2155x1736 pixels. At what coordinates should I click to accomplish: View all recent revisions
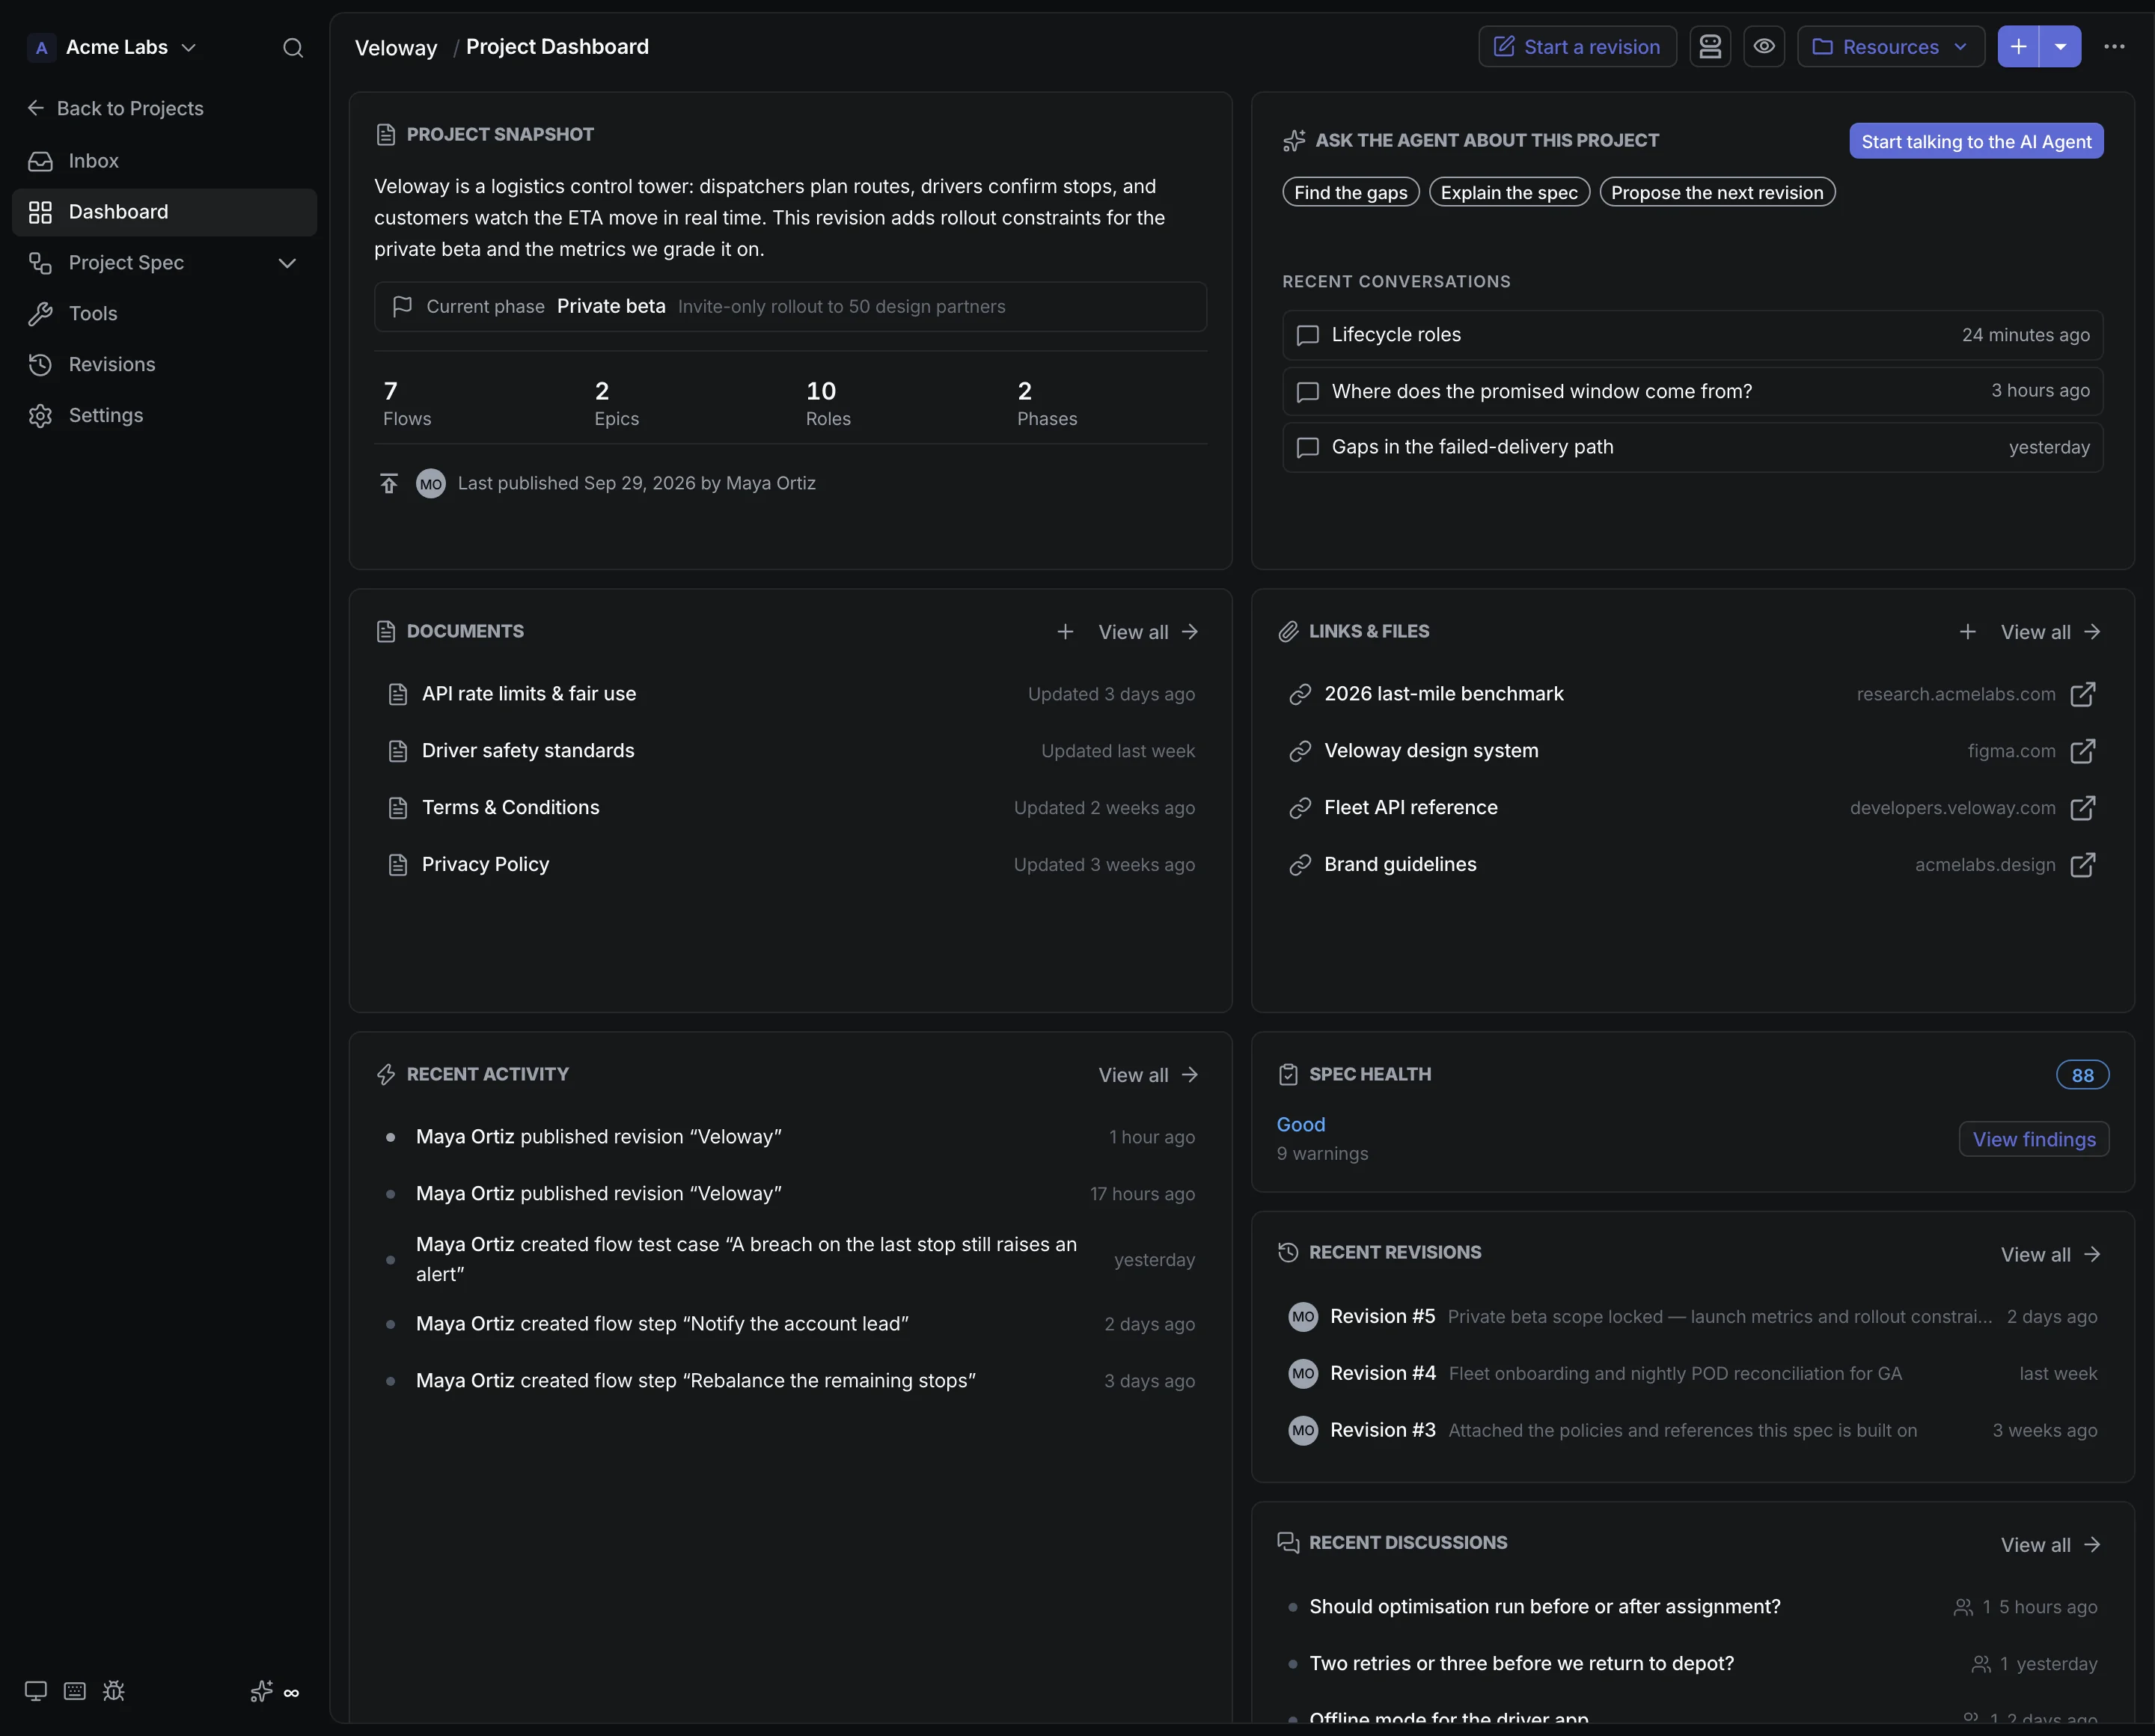click(2050, 1255)
